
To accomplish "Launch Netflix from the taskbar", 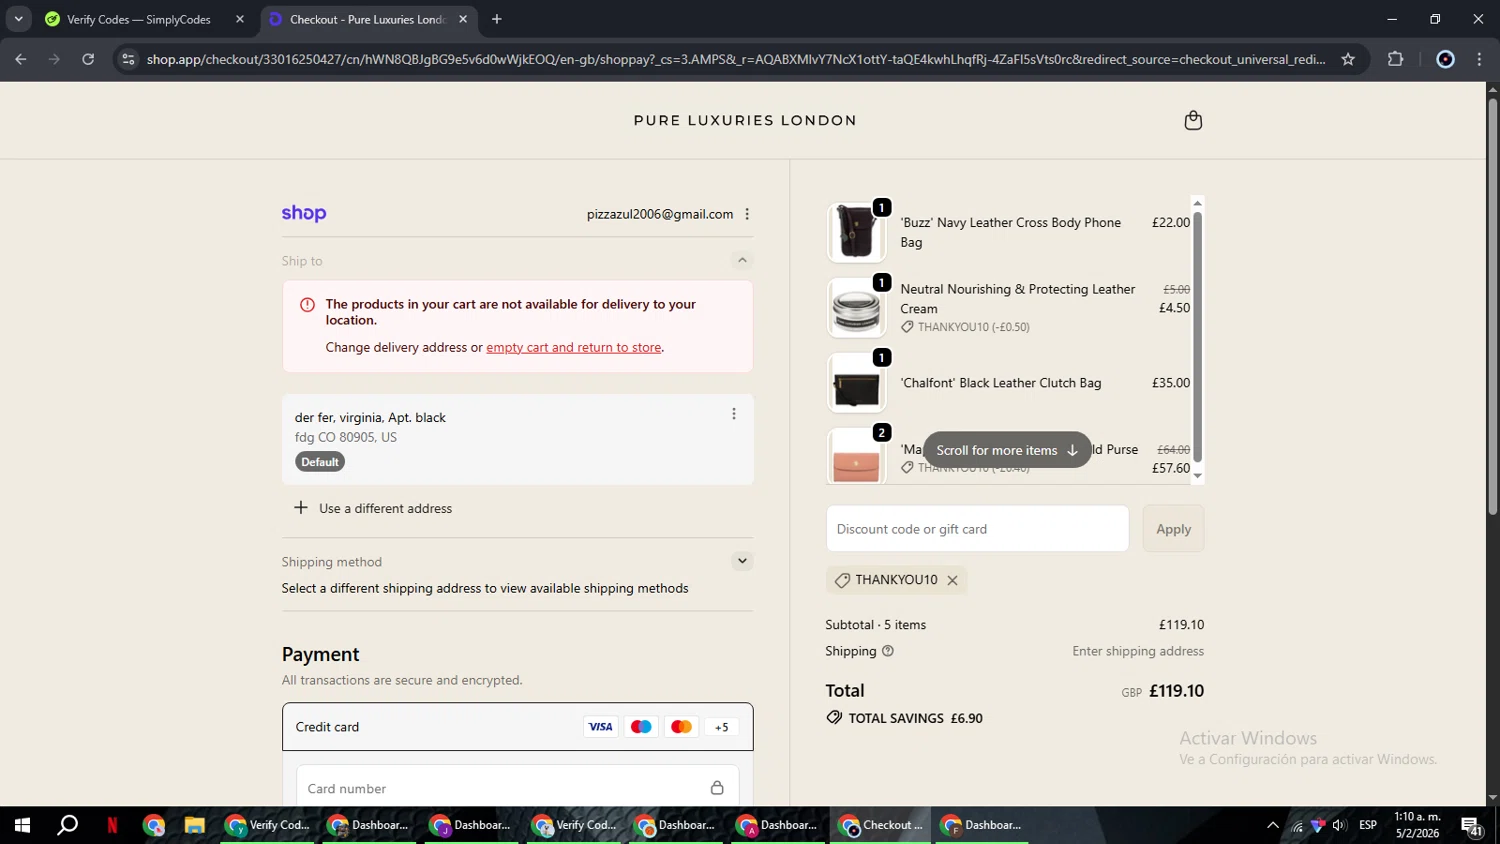I will (112, 825).
